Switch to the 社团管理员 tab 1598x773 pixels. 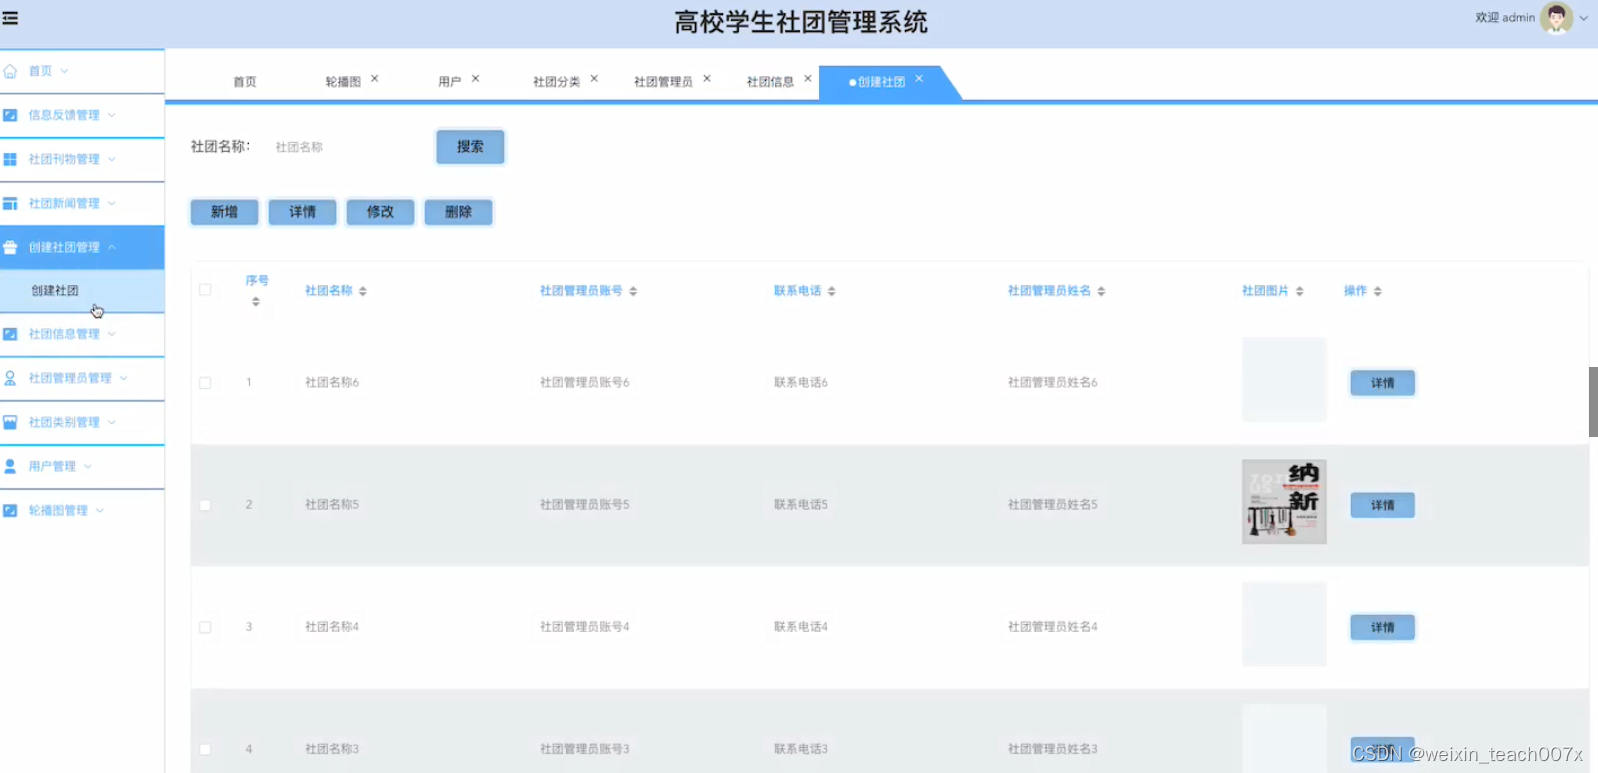click(663, 82)
